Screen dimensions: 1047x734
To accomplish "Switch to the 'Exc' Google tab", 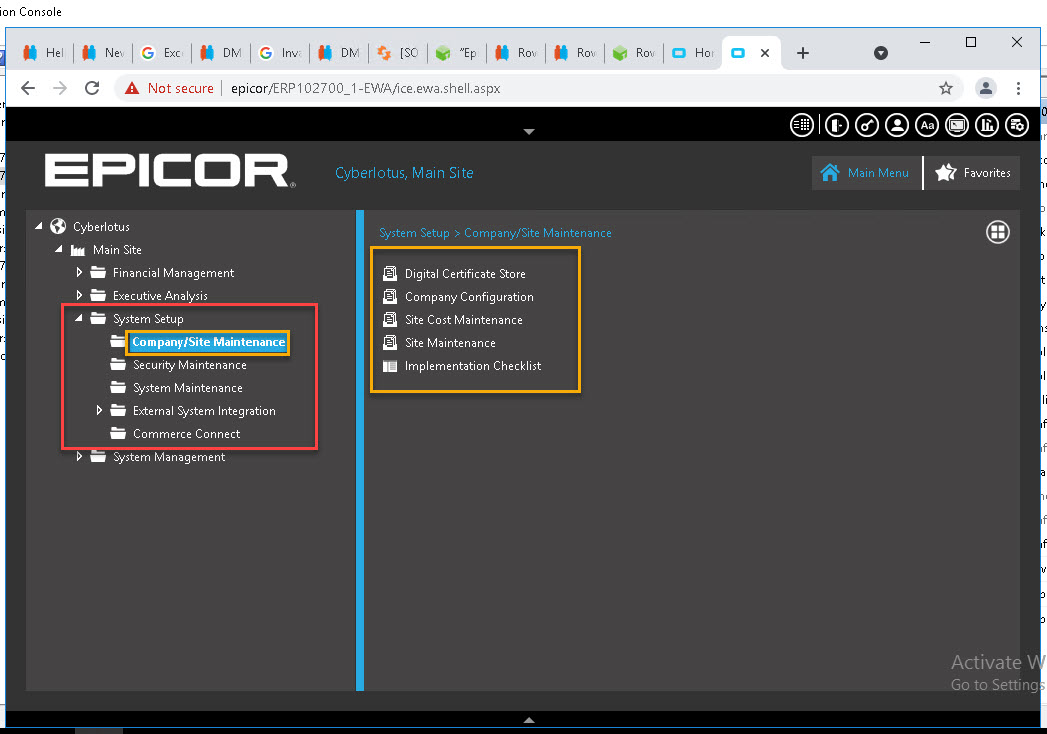I will coord(162,53).
